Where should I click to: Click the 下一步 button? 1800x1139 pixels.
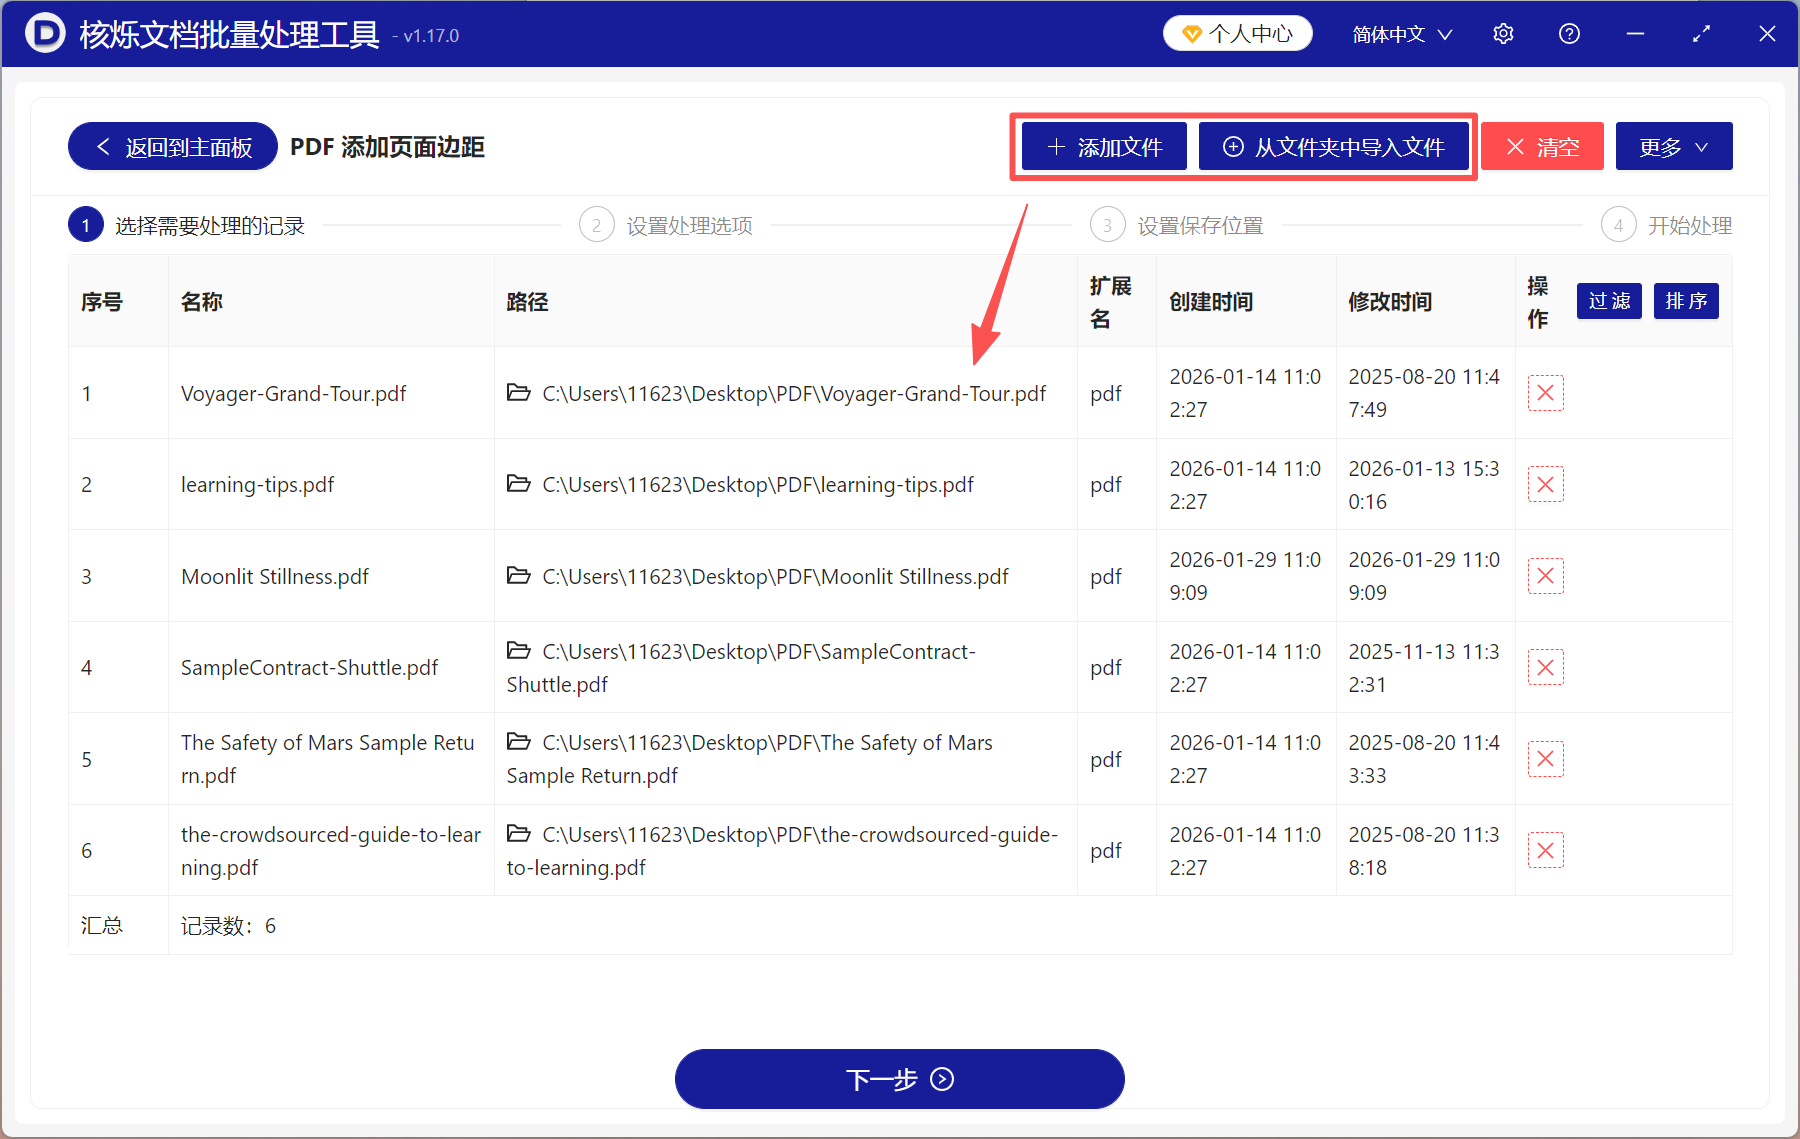[x=898, y=1079]
